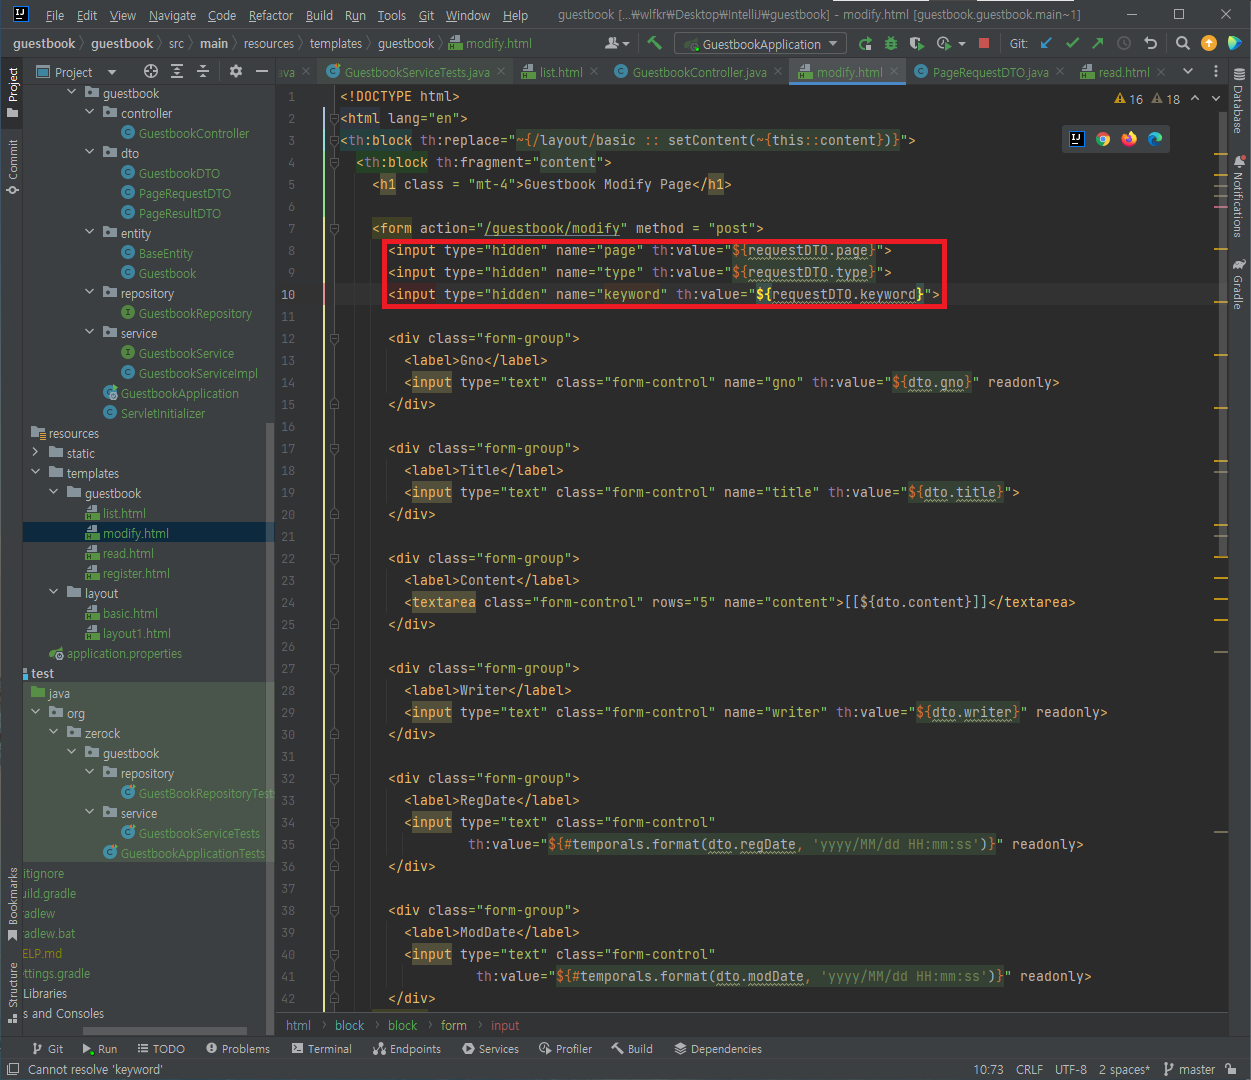Show Git history clock icon
The image size is (1251, 1080).
[1124, 43]
